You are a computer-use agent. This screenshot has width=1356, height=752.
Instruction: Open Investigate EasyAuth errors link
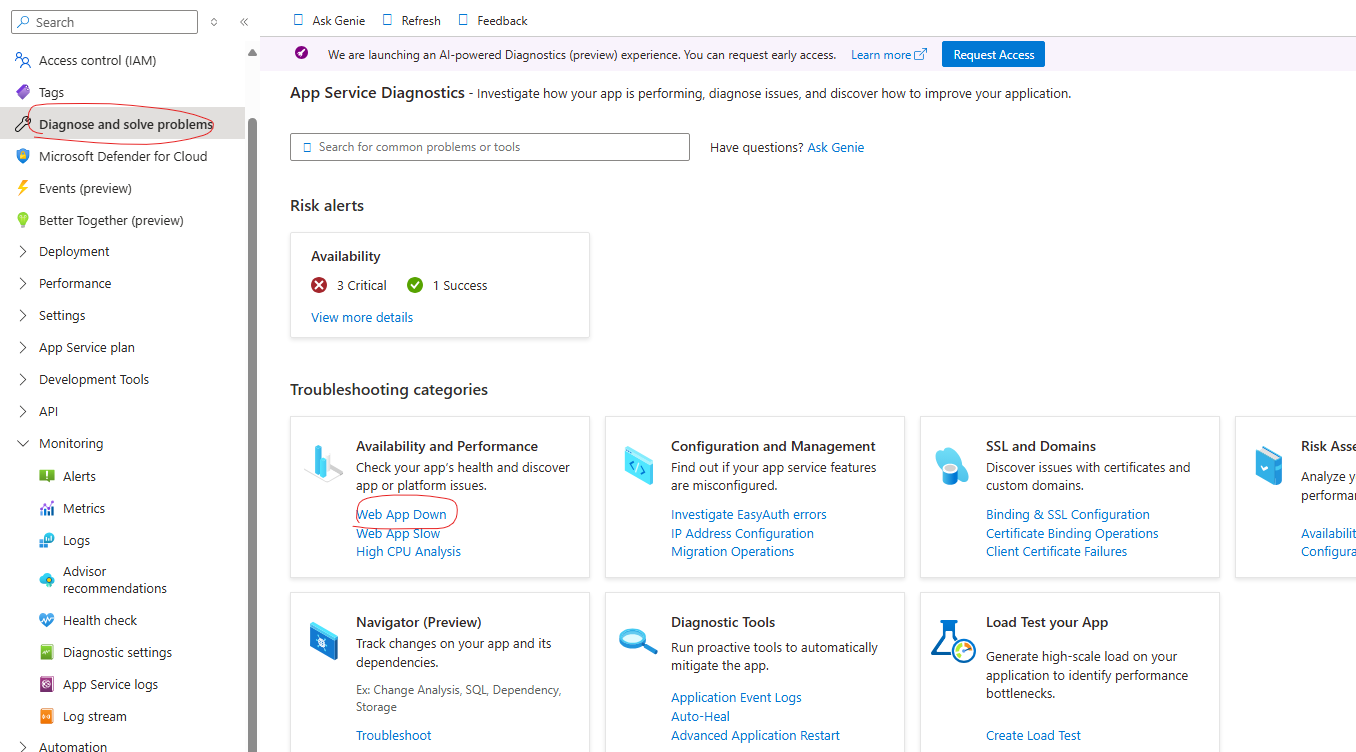tap(749, 514)
